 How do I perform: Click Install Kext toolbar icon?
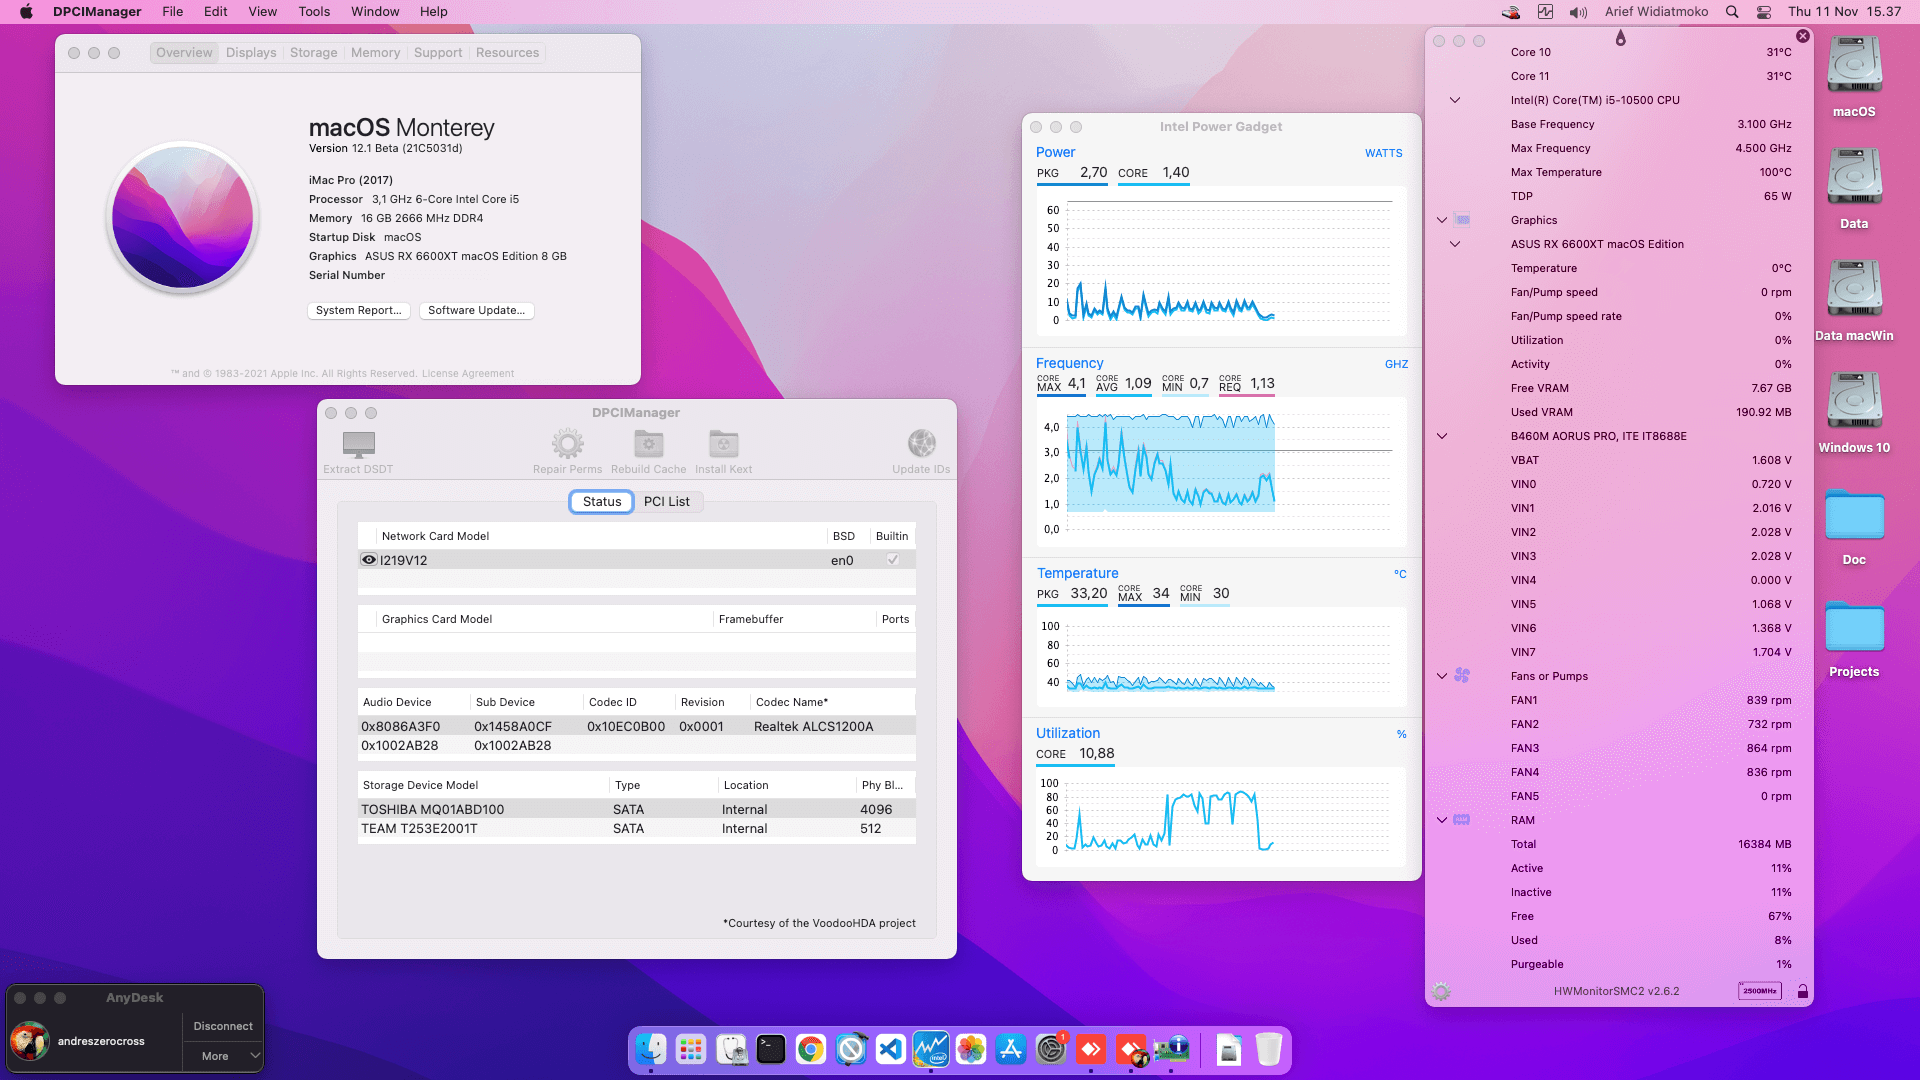[723, 443]
